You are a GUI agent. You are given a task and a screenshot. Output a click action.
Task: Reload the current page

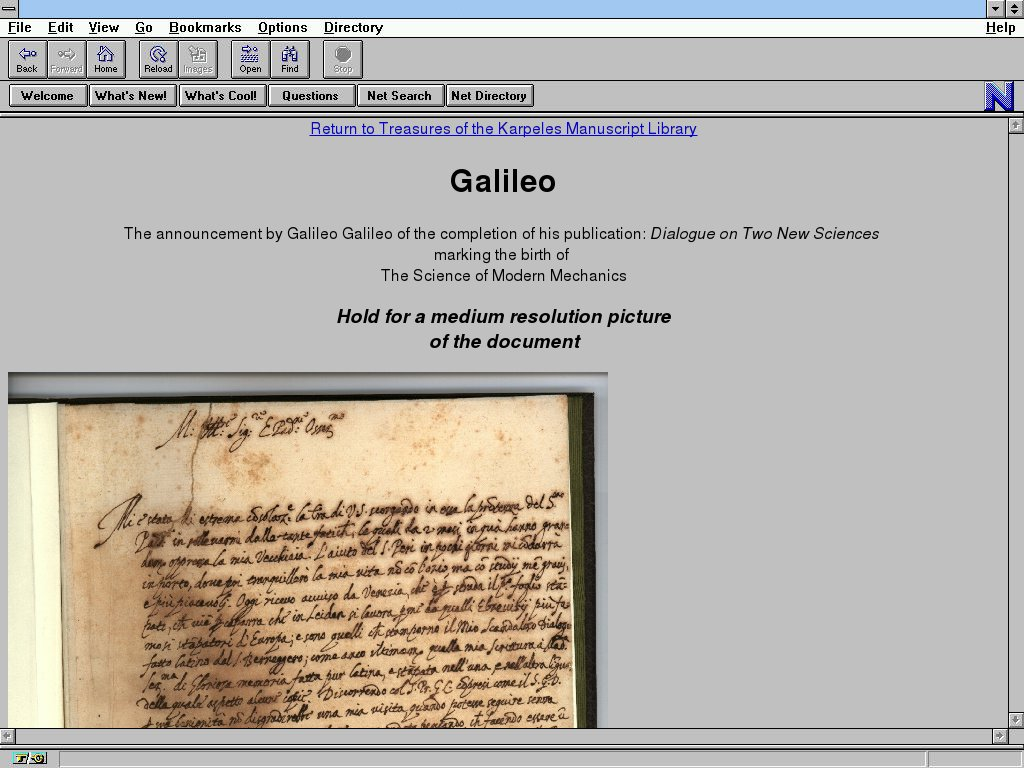tap(158, 59)
